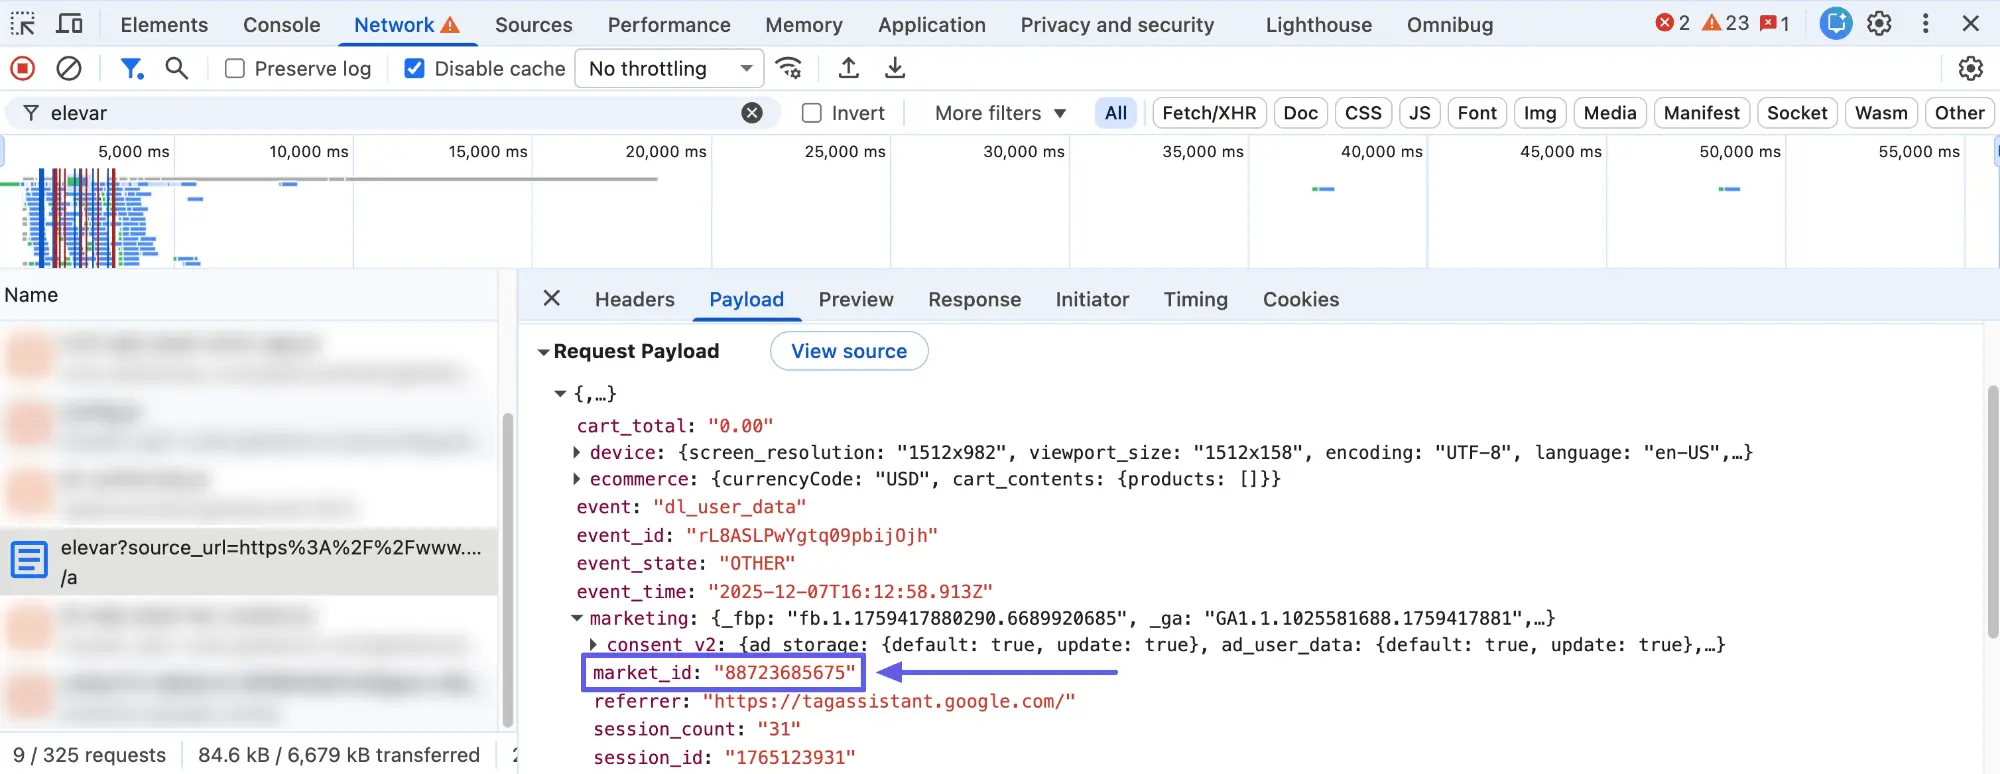Viewport: 2000px width, 774px height.
Task: Filter requests by JS type
Action: click(x=1419, y=113)
